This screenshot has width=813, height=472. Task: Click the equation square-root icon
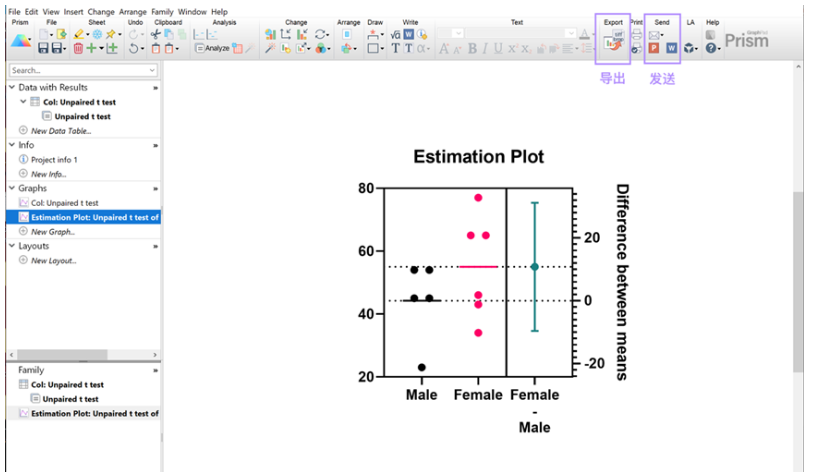395,34
